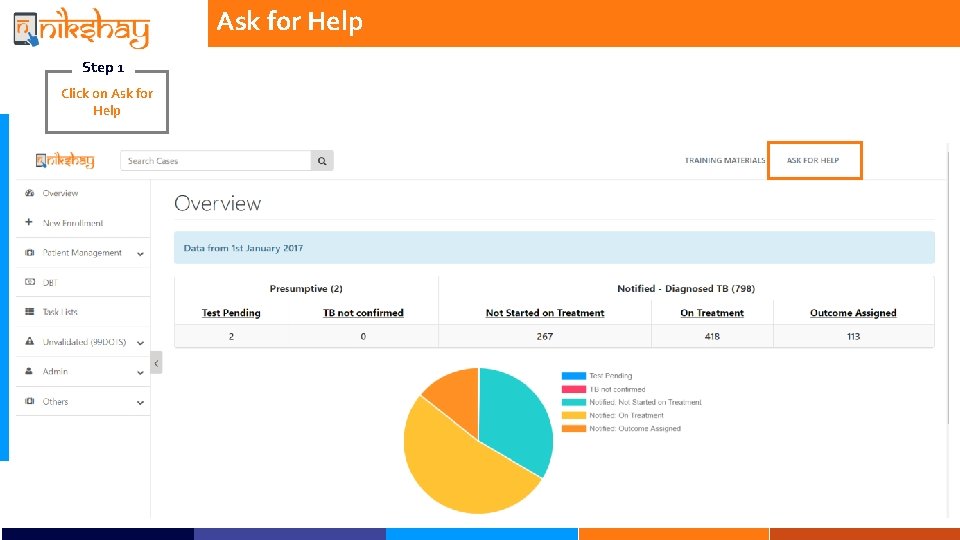The image size is (960, 540).
Task: Click the Patient Management sidebar icon
Action: pos(29,252)
